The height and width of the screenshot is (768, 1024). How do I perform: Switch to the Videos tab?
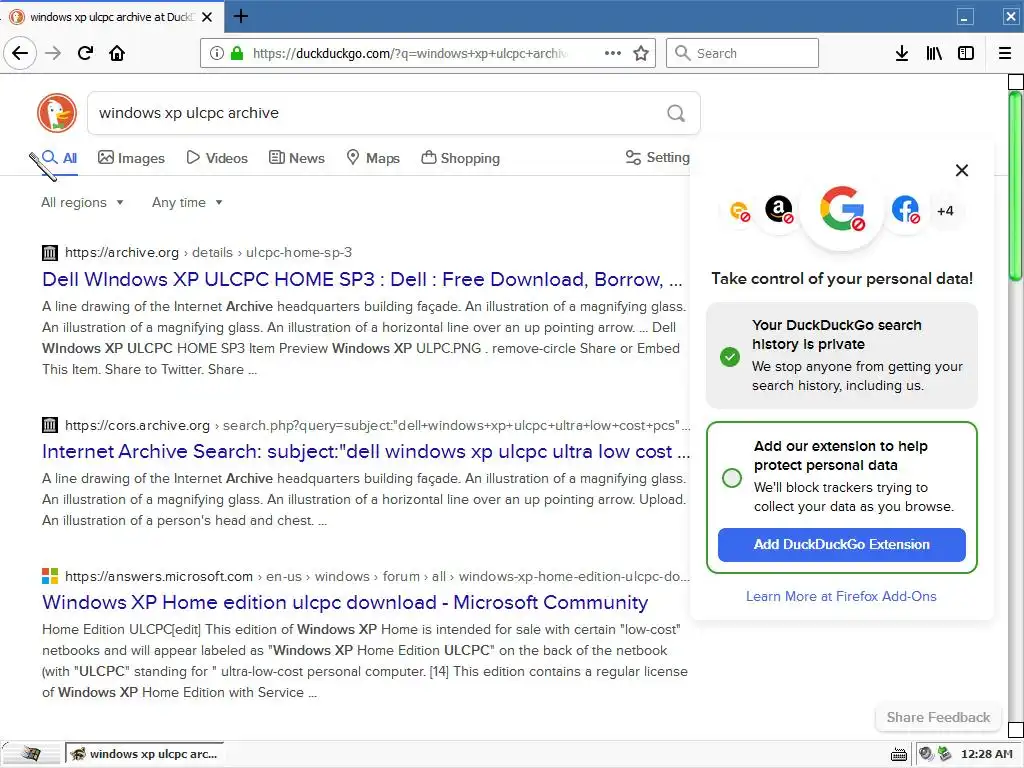pos(217,158)
